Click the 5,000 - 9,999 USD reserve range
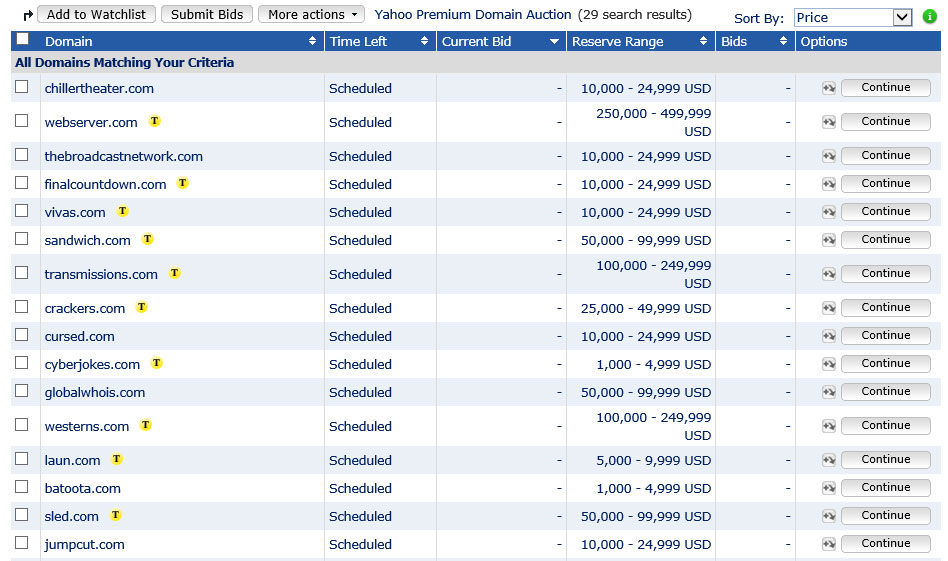The height and width of the screenshot is (561, 948). [654, 460]
